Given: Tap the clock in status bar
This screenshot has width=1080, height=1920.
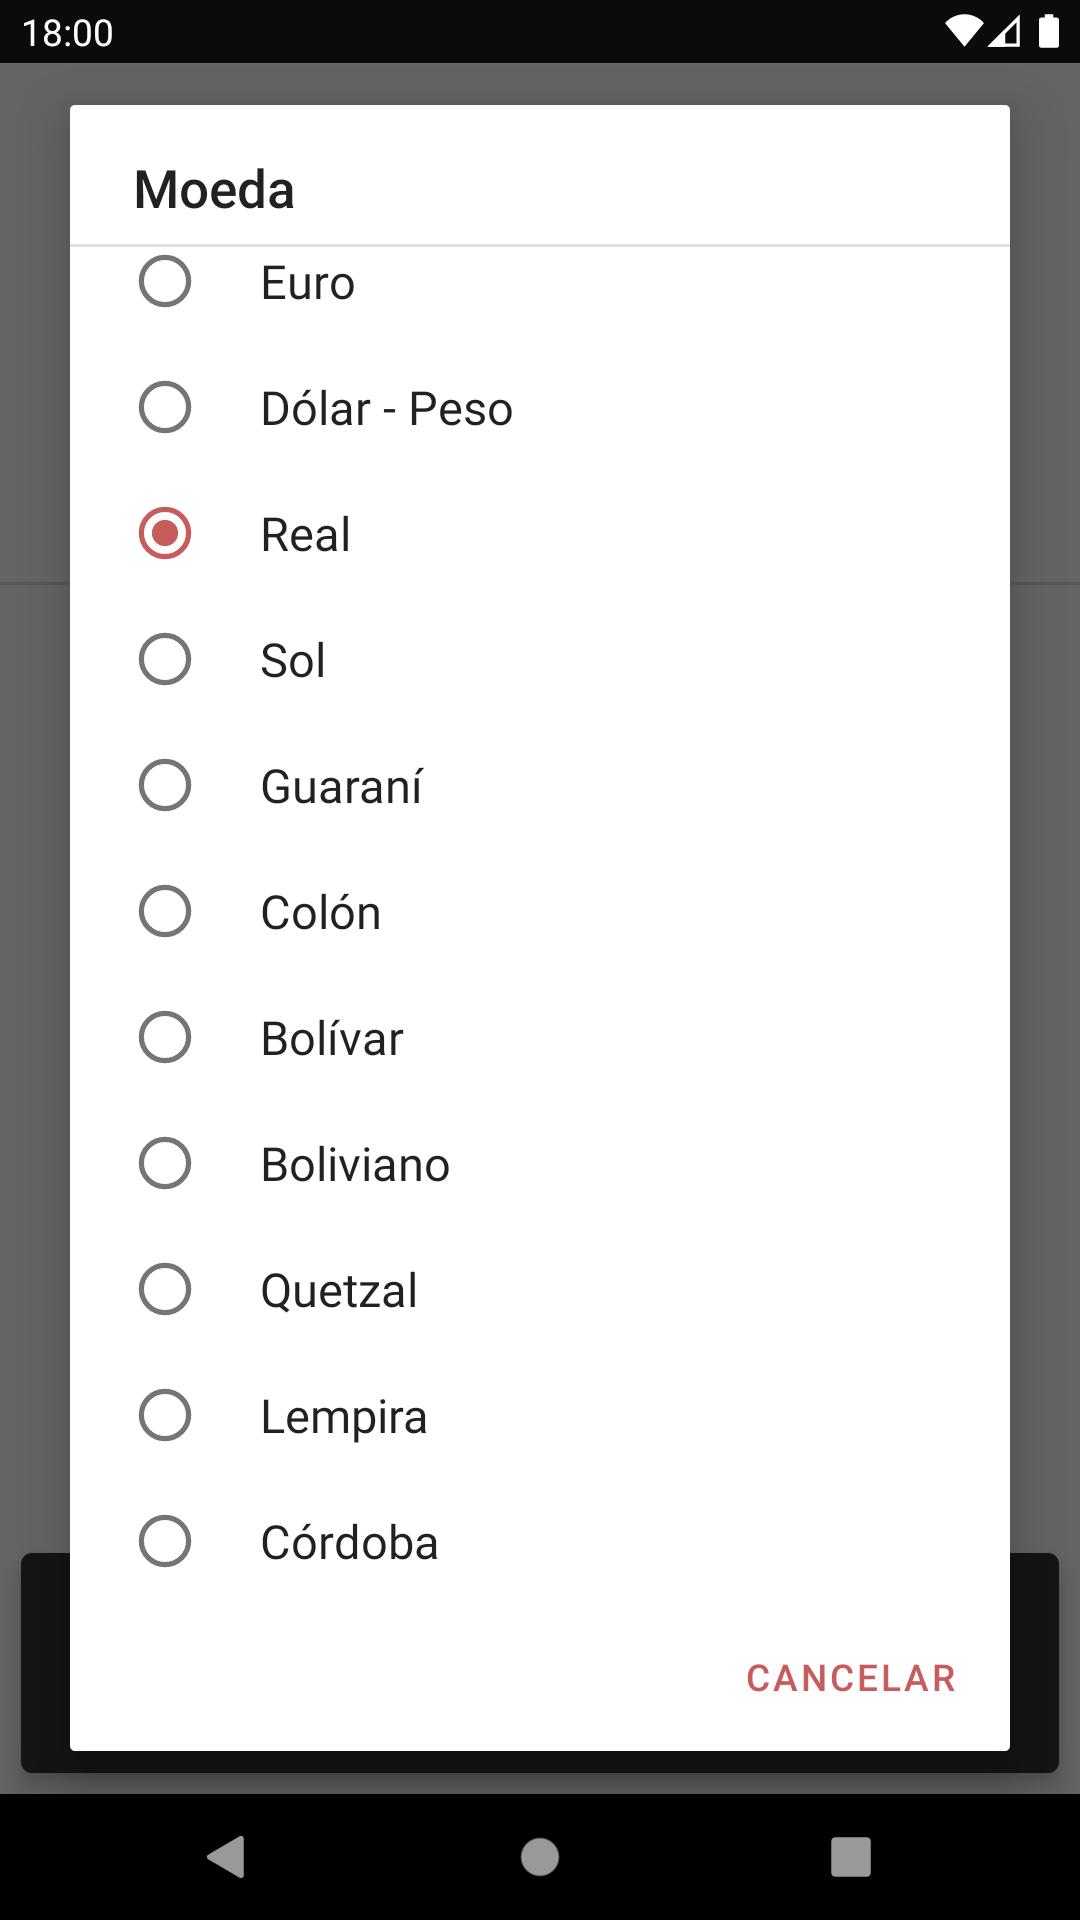Looking at the screenshot, I should (x=68, y=33).
